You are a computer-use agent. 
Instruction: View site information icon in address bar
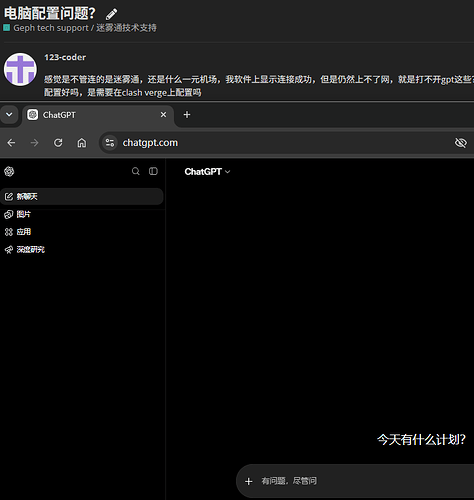click(110, 143)
